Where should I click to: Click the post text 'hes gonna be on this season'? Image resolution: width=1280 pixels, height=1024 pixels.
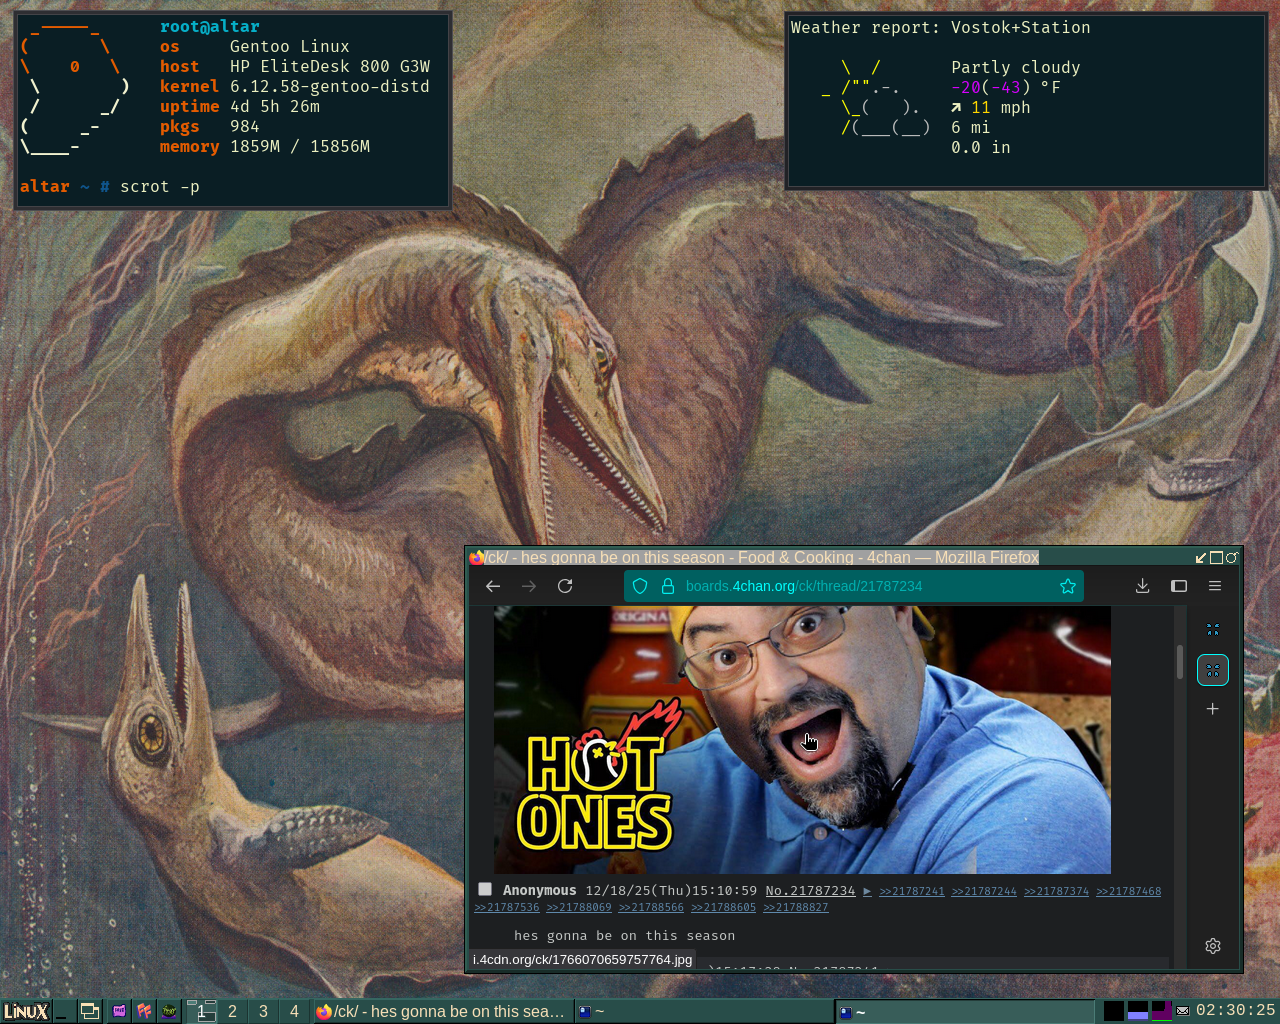coord(625,936)
